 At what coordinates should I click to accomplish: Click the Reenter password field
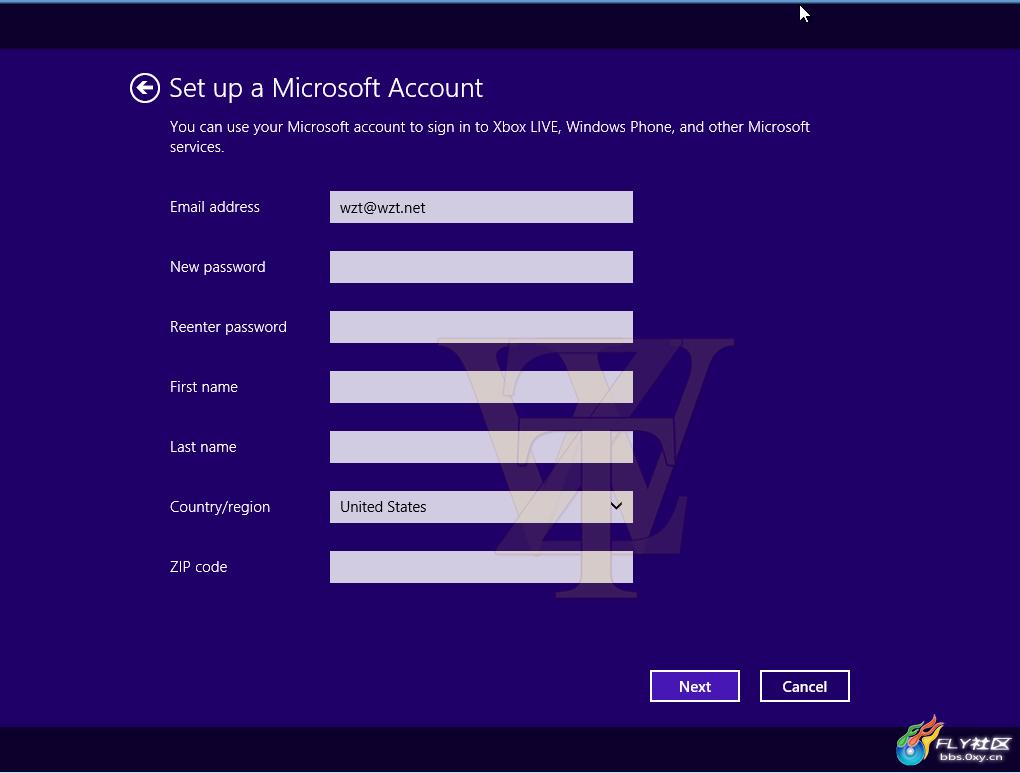click(x=481, y=327)
